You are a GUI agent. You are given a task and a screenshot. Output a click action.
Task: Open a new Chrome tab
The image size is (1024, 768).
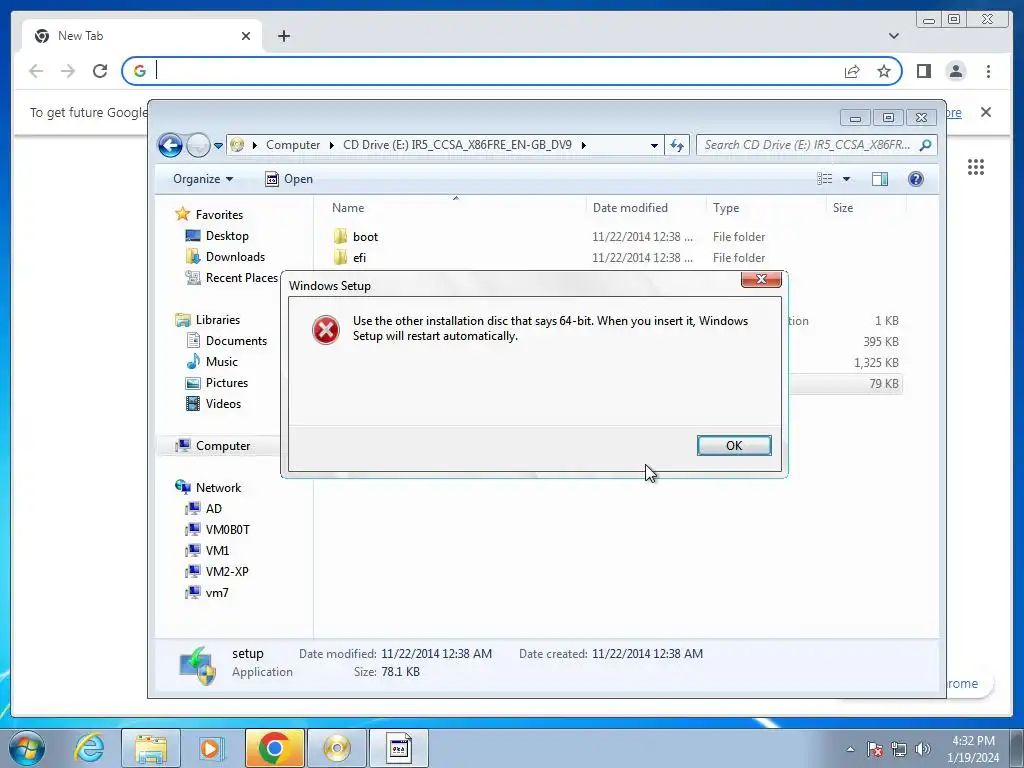pyautogui.click(x=283, y=36)
